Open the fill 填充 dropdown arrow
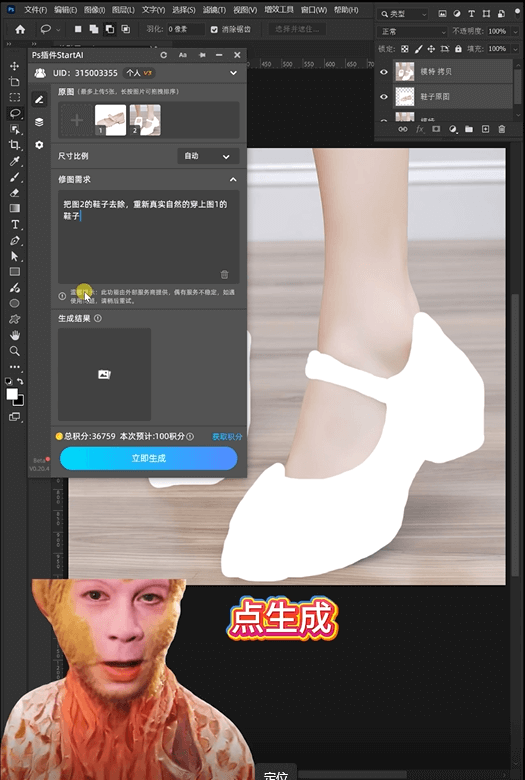The image size is (525, 780). pos(514,49)
